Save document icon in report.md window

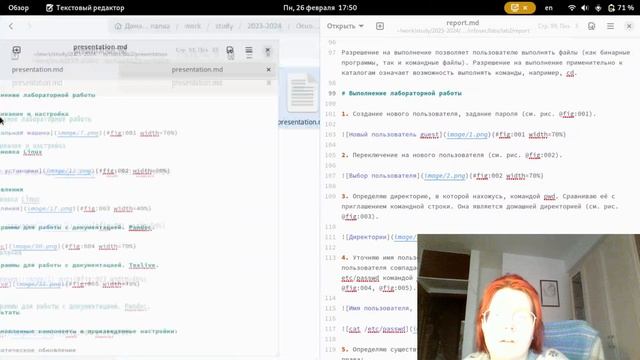click(x=591, y=26)
